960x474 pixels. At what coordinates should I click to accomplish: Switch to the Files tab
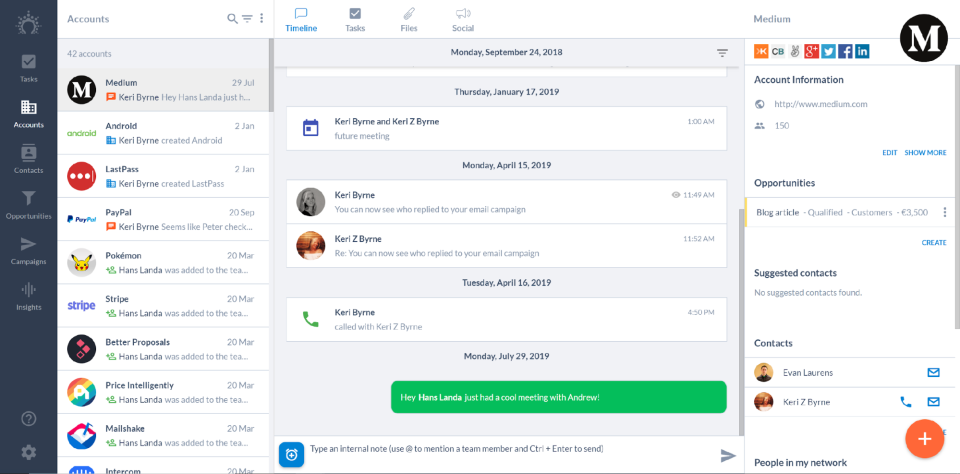pos(408,20)
